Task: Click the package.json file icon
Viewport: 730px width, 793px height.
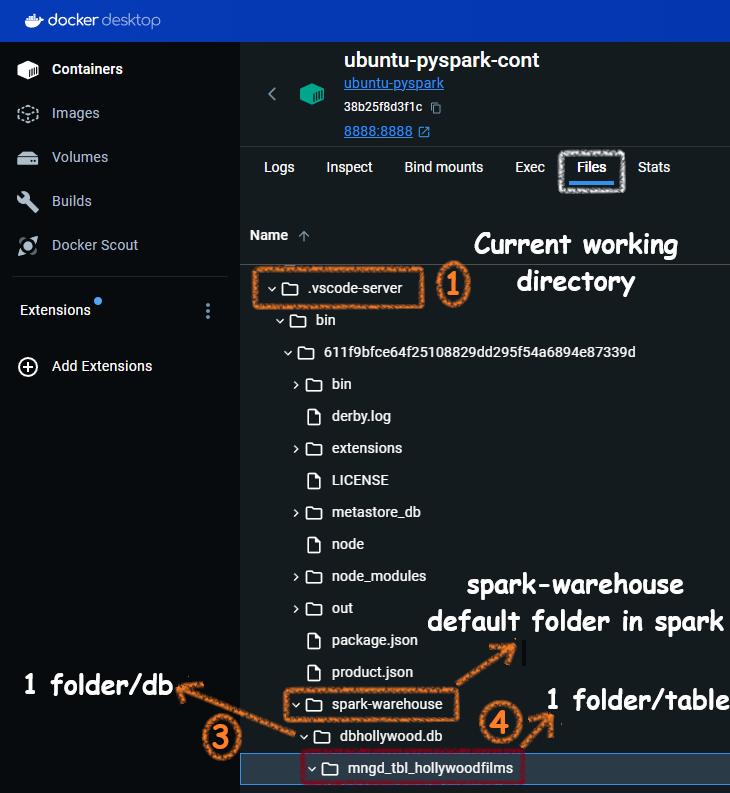Action: [x=314, y=641]
